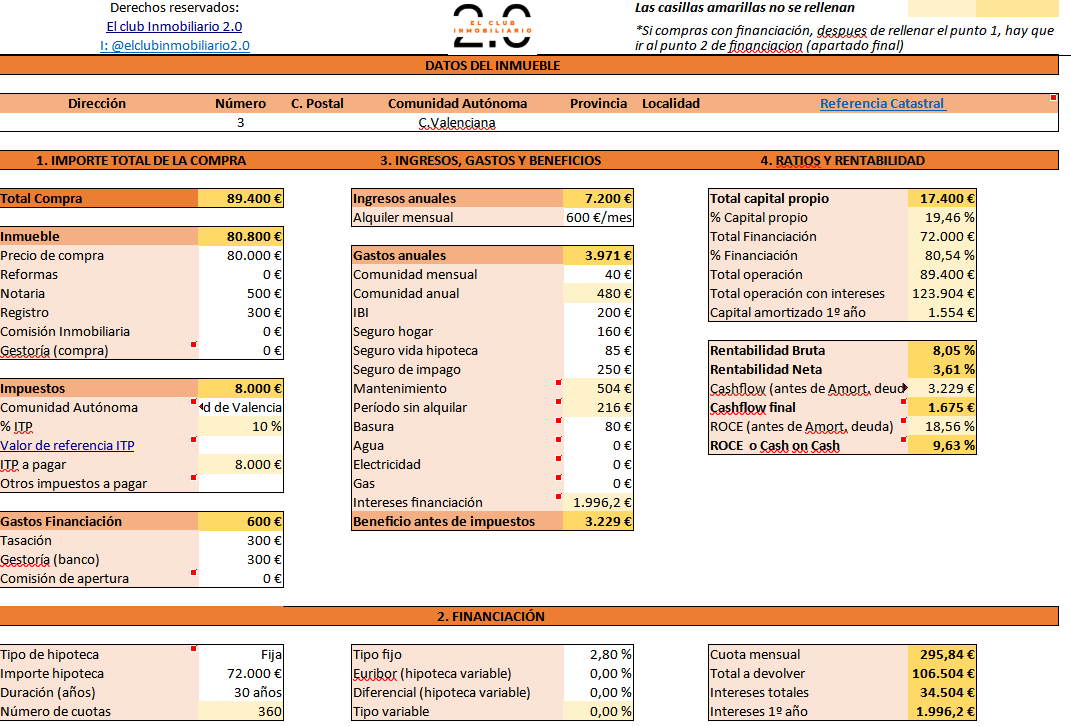Click the Tipo variable value 0,00 %
This screenshot has height=726, width=1071.
(598, 712)
